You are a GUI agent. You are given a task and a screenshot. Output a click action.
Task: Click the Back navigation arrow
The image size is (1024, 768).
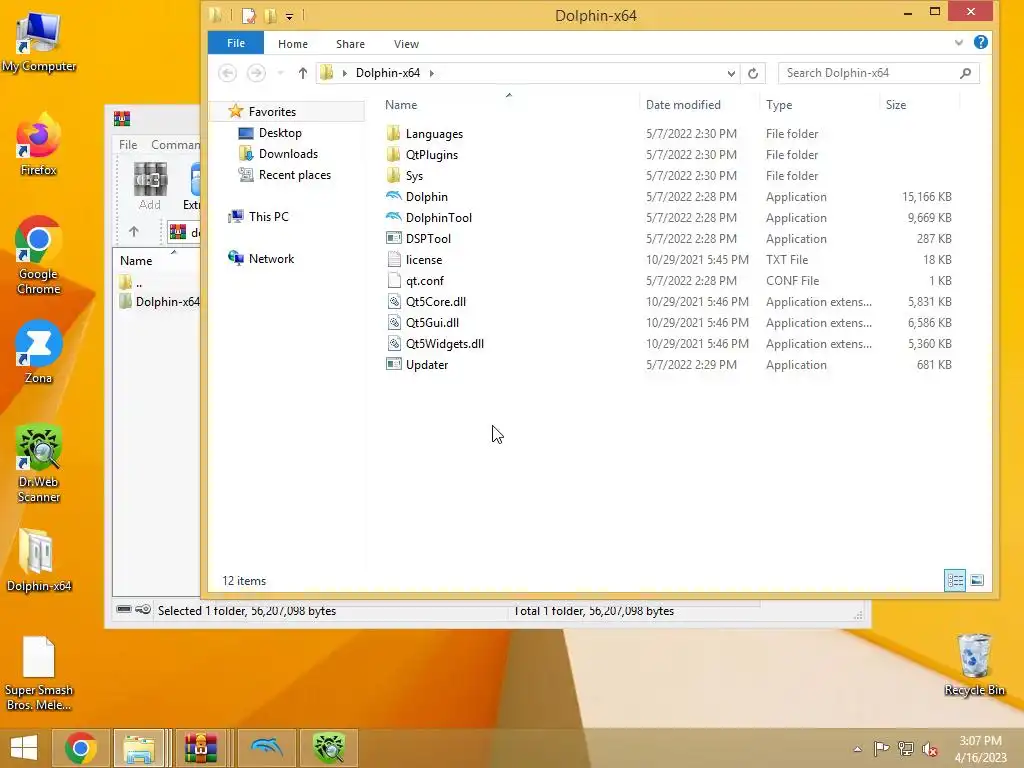227,73
